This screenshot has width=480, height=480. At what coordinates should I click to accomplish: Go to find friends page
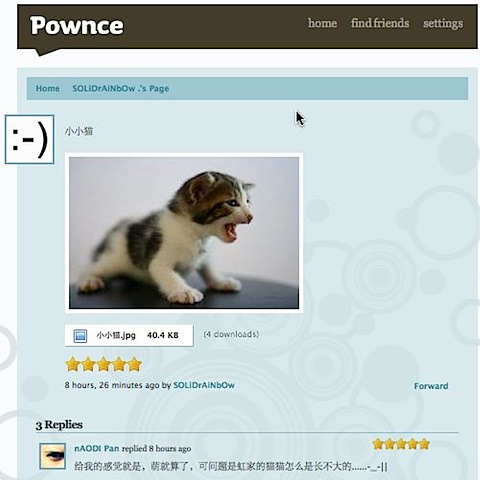[x=380, y=23]
